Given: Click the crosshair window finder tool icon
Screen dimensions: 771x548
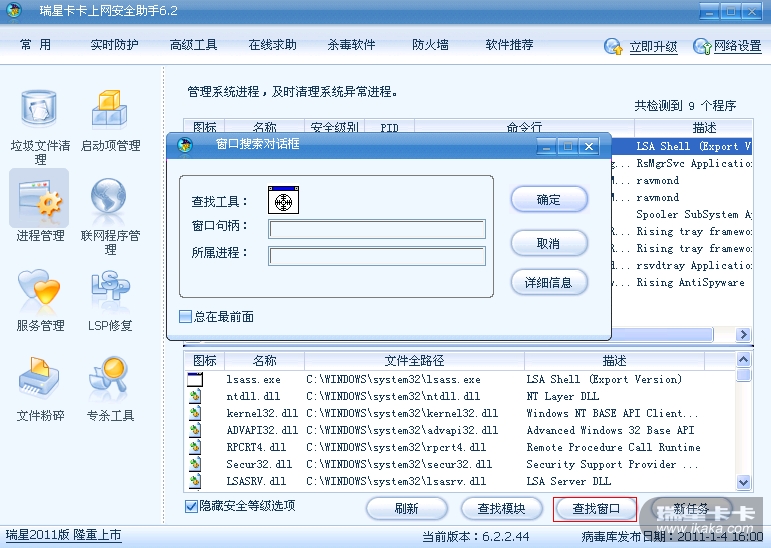Looking at the screenshot, I should [283, 200].
